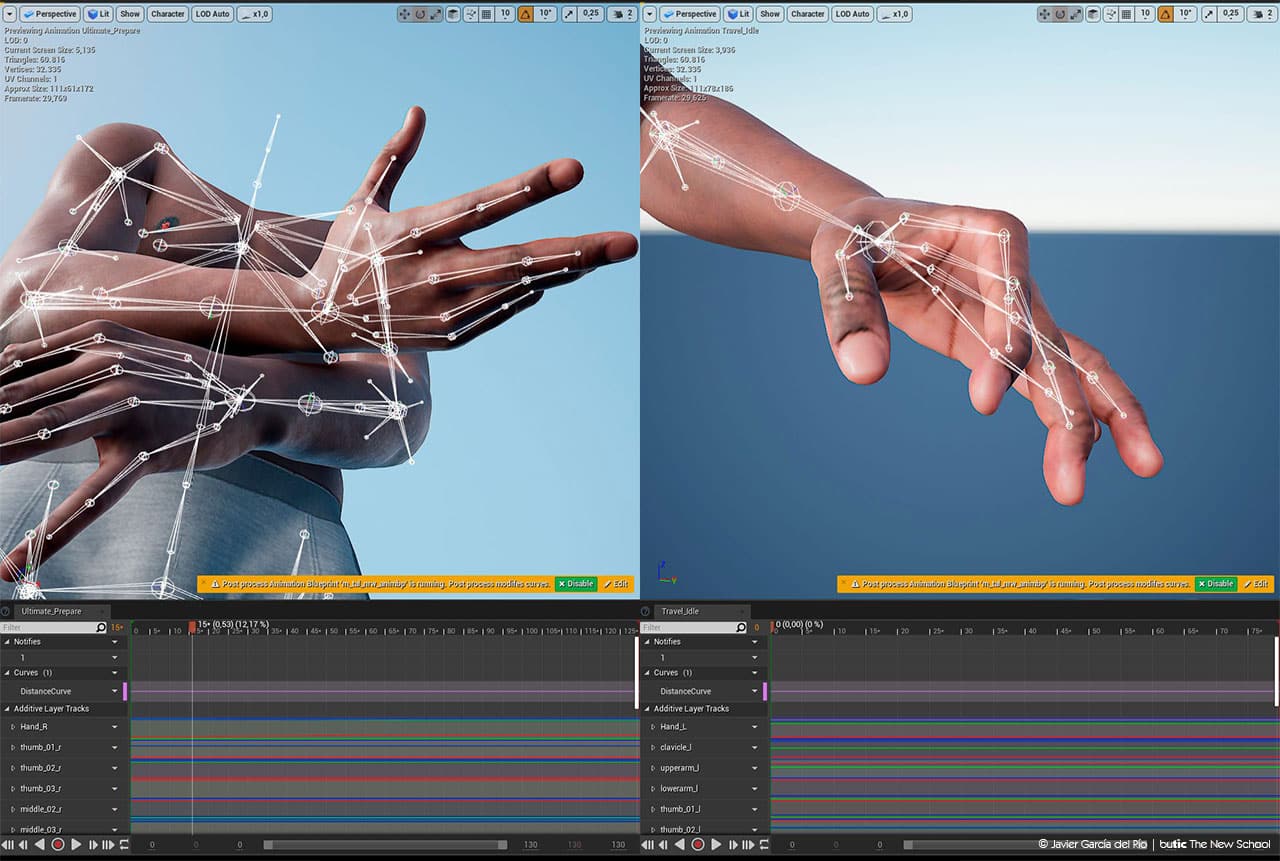This screenshot has width=1280, height=861.
Task: Open left viewport options dropdown arrow
Action: pyautogui.click(x=10, y=14)
